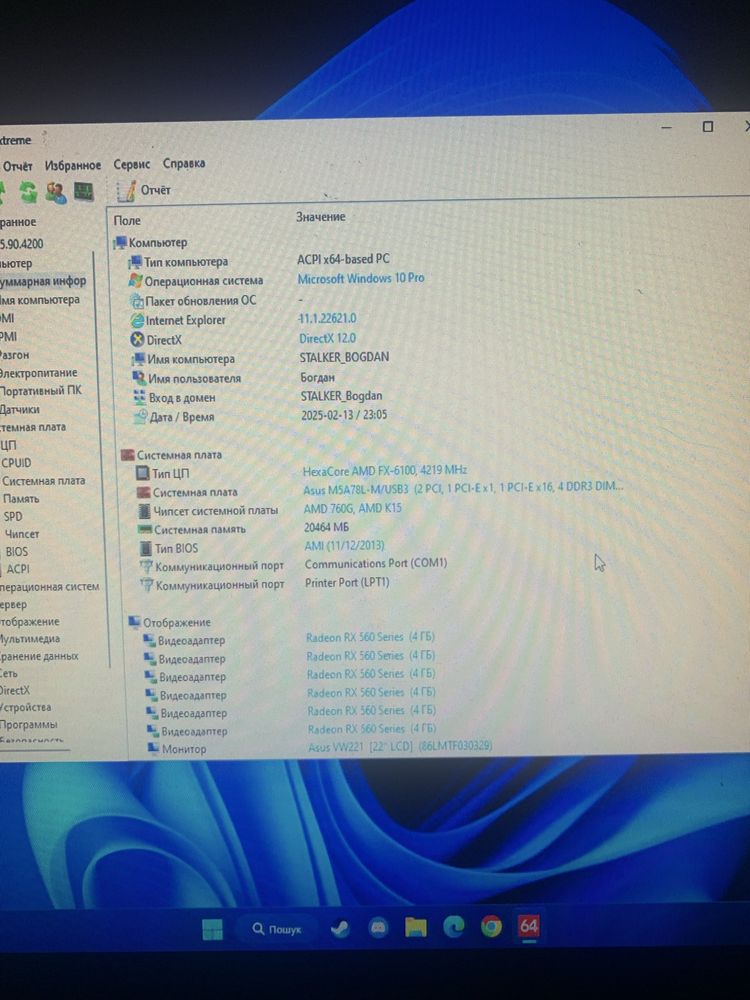This screenshot has height=1000, width=750.
Task: Open Steam from the taskbar
Action: pyautogui.click(x=341, y=928)
